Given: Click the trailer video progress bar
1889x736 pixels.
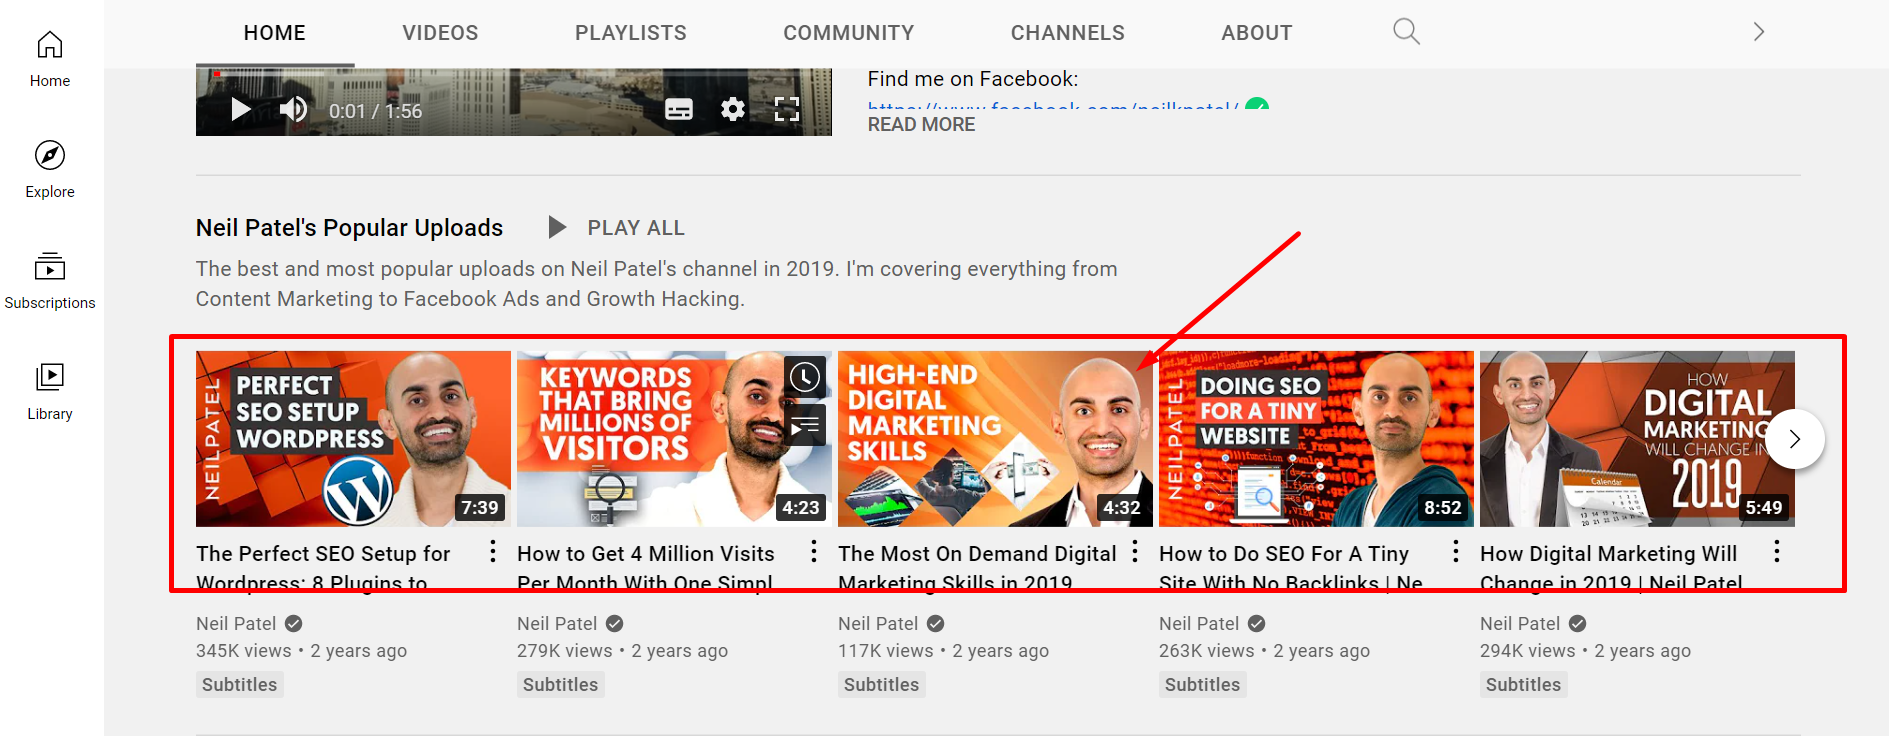Looking at the screenshot, I should pyautogui.click(x=514, y=74).
